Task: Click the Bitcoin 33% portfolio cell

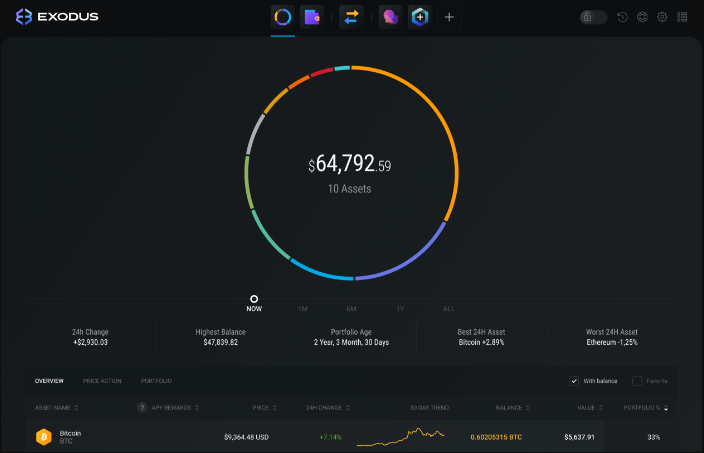Action: click(x=654, y=437)
